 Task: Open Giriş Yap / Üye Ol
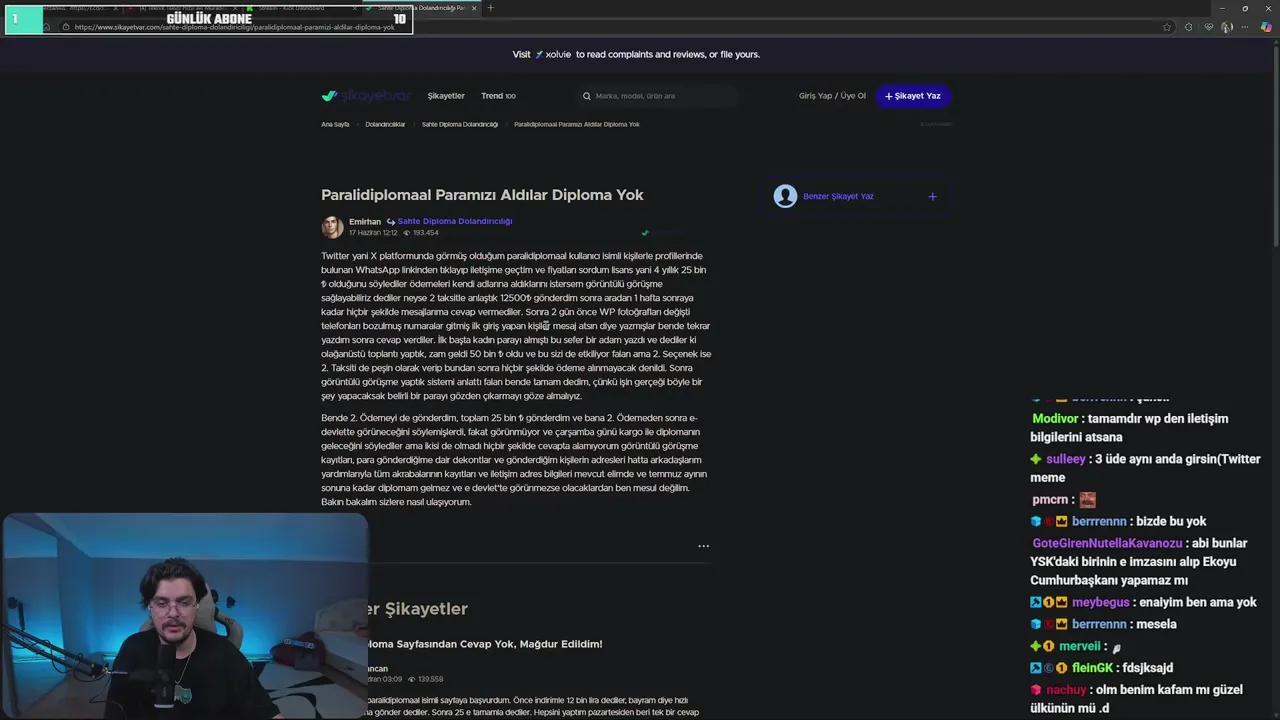point(832,96)
